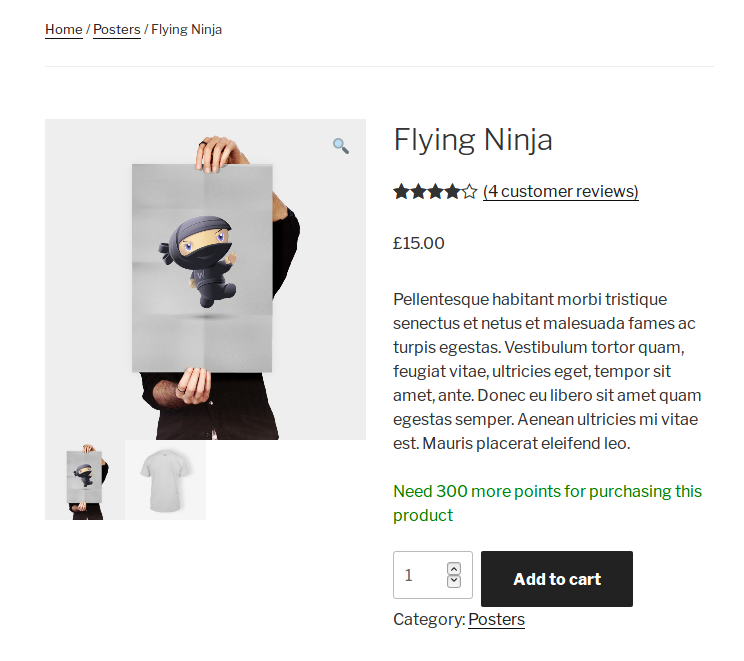Open the 4 customer reviews link
This screenshot has width=744, height=661.
pyautogui.click(x=560, y=191)
